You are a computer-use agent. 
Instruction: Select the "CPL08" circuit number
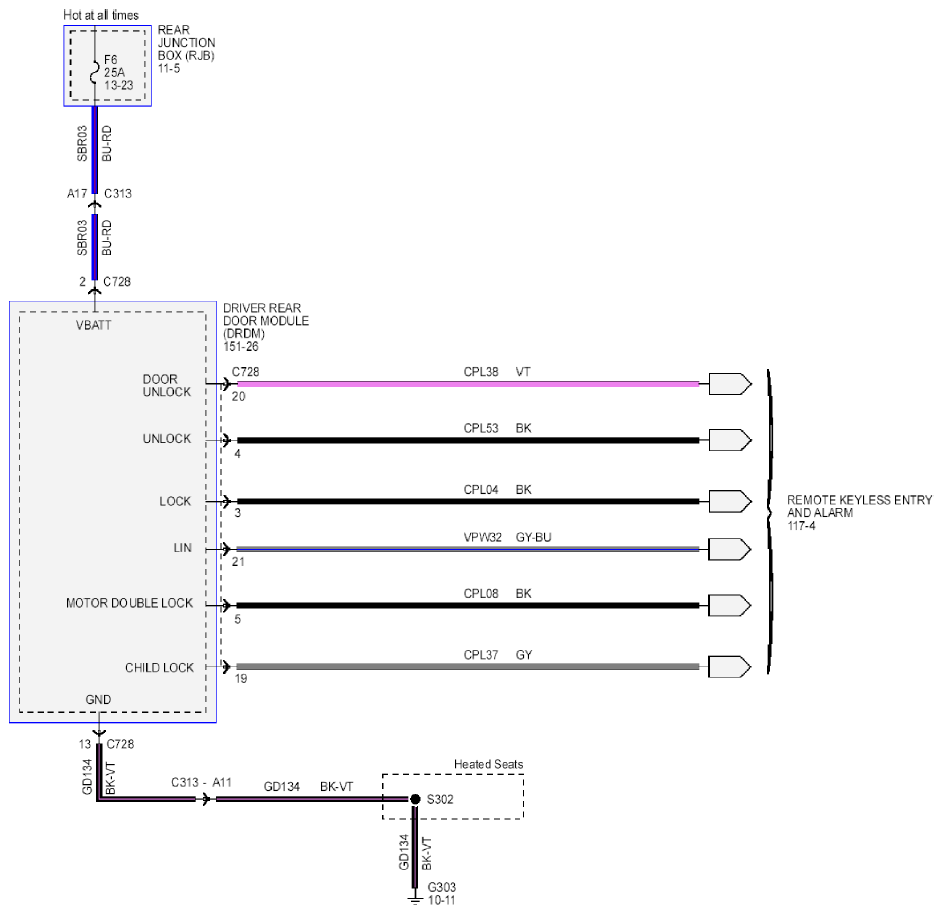point(481,593)
